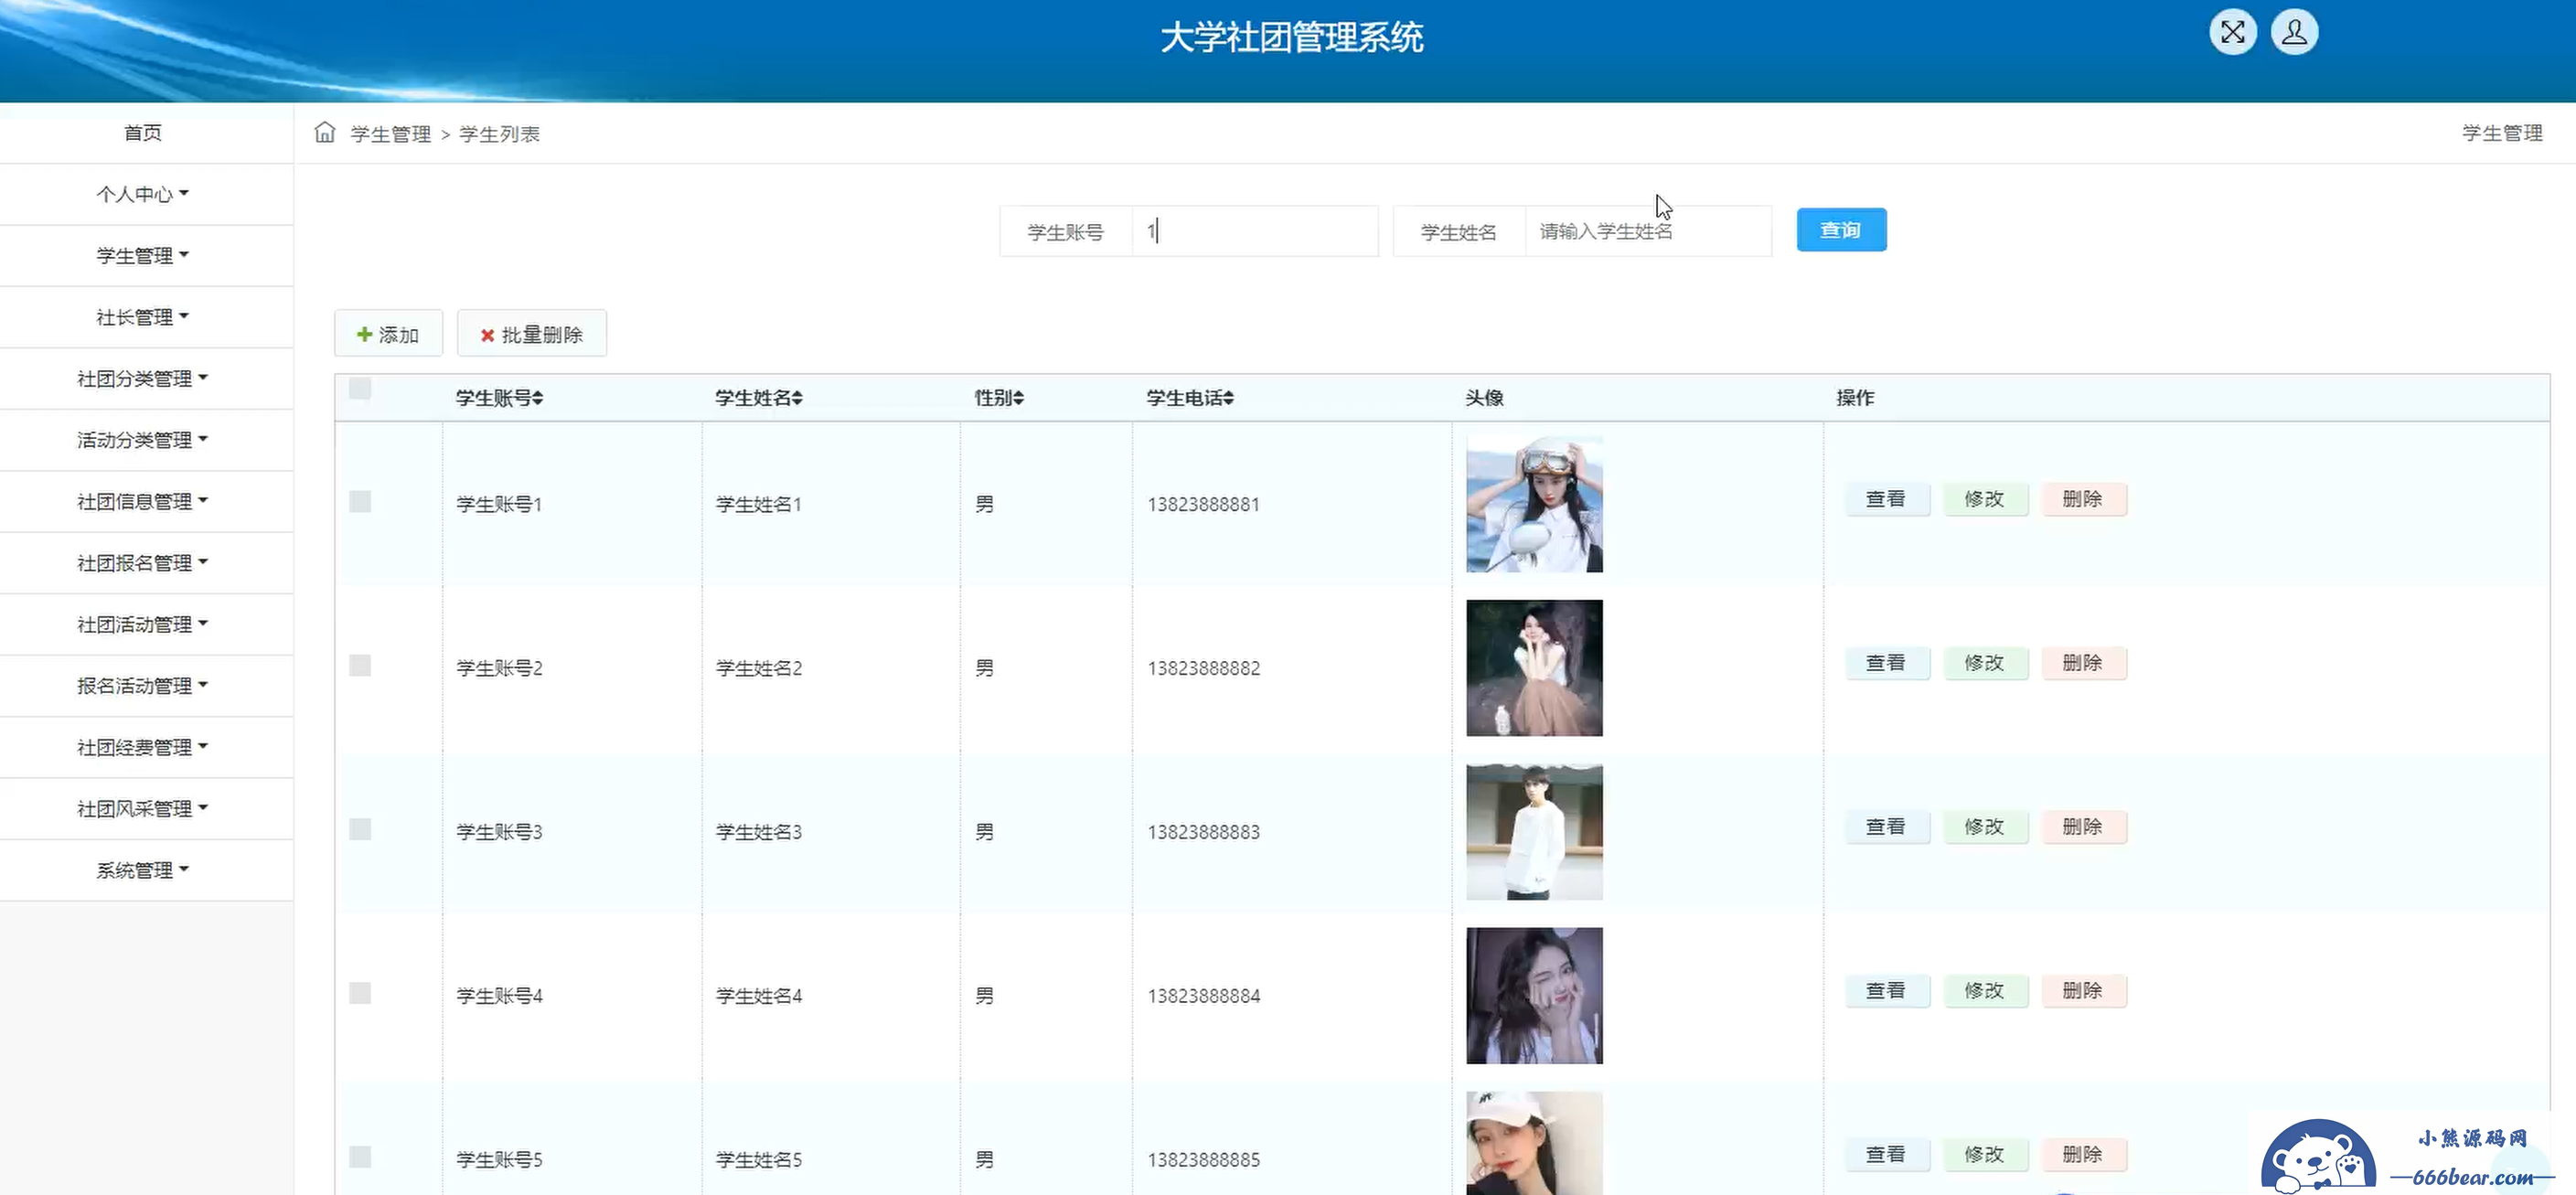Open avatar thumbnail of 学生姓名1
The height and width of the screenshot is (1195, 2576).
click(1534, 504)
